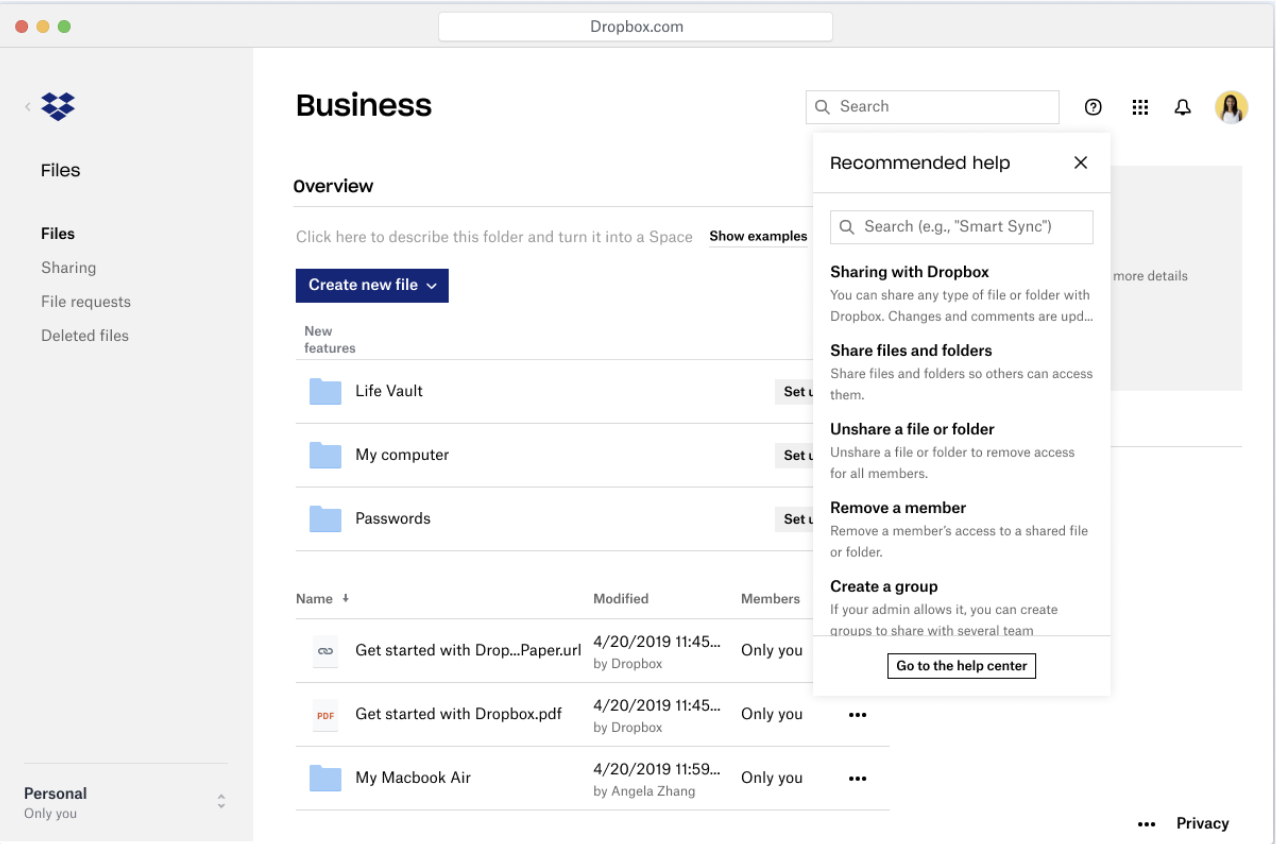Click the link file icon for Paper.url
This screenshot has width=1276, height=844.
click(325, 651)
